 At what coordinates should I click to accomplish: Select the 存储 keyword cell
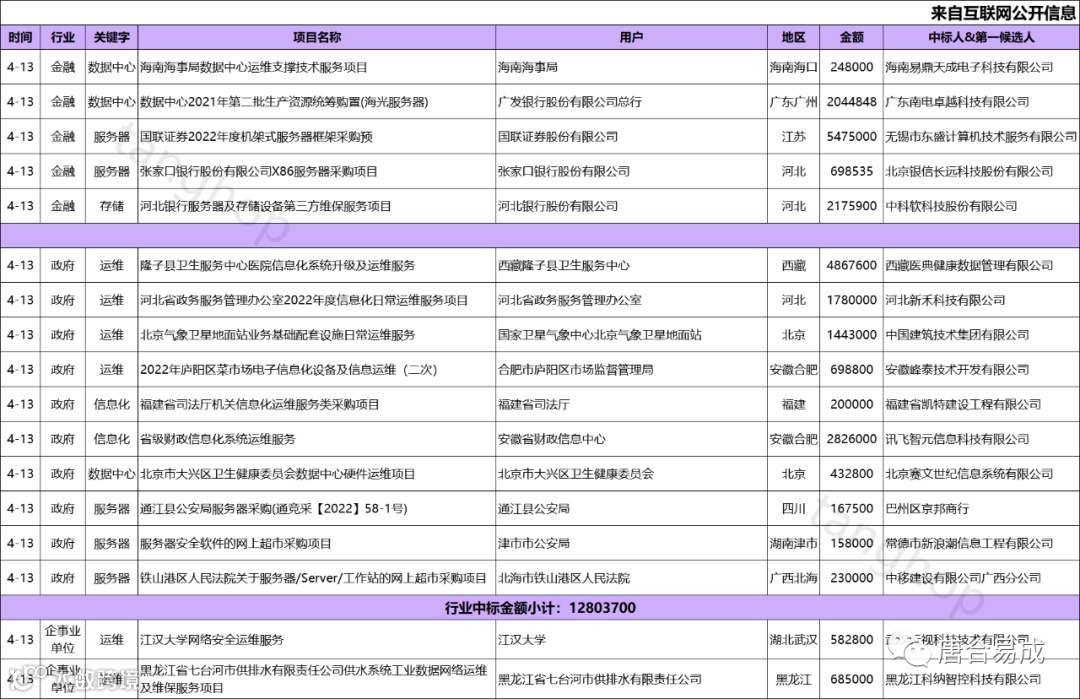click(112, 206)
